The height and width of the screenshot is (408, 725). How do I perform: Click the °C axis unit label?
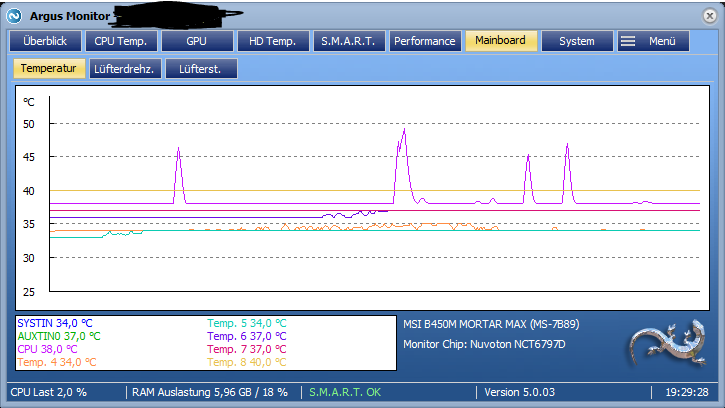click(x=29, y=102)
